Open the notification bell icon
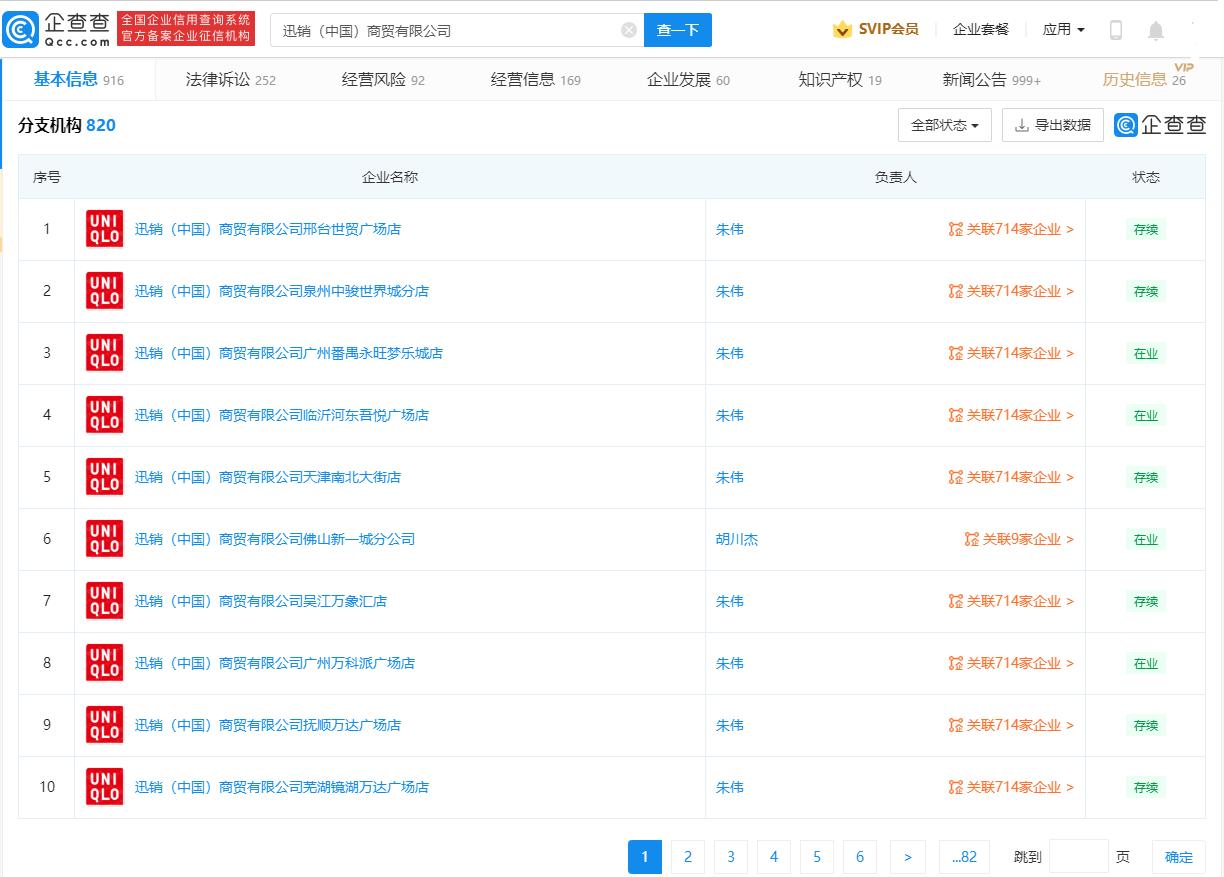The image size is (1224, 877). point(1156,29)
